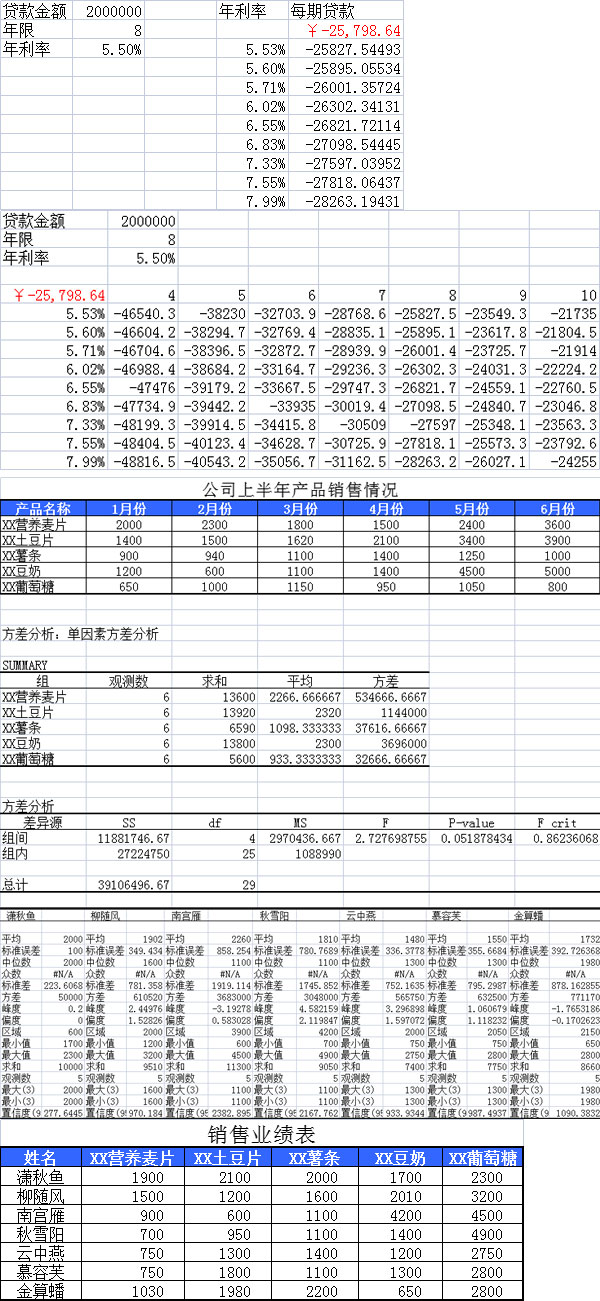
Task: Select the SUMMARY cell
Action: (x=25, y=664)
